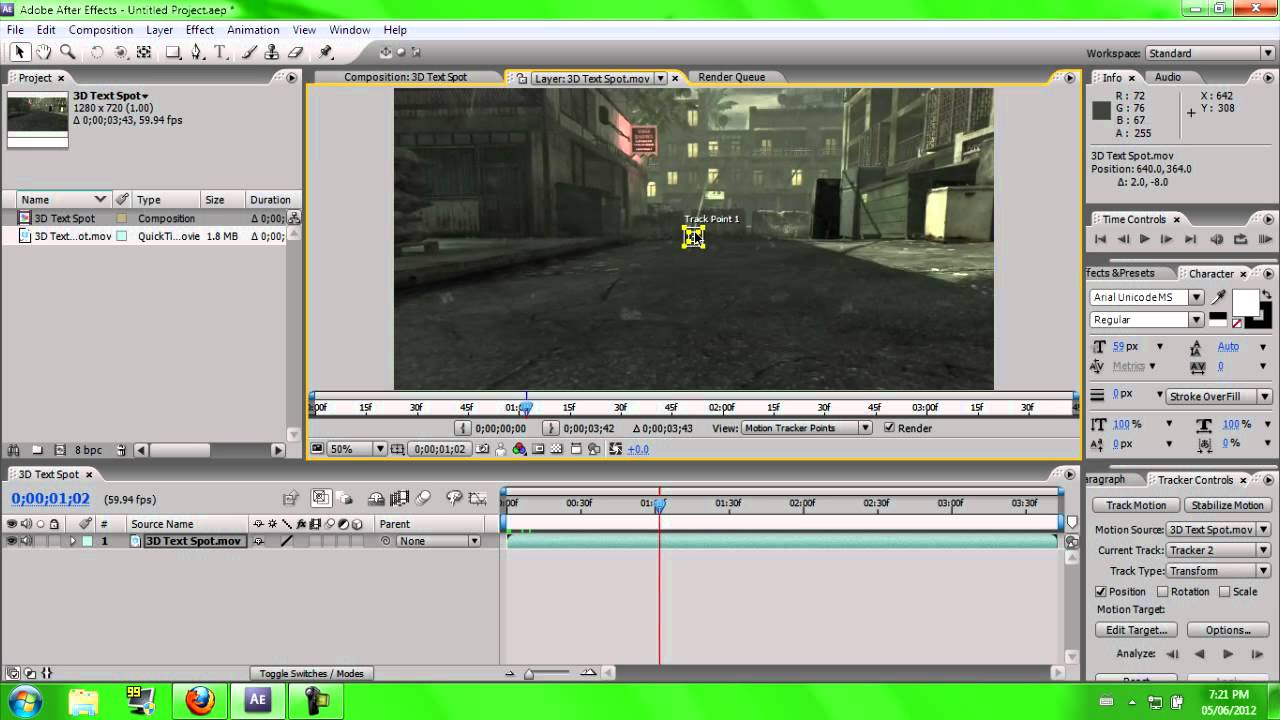Open the Animation menu
This screenshot has width=1280, height=720.
pyautogui.click(x=253, y=30)
